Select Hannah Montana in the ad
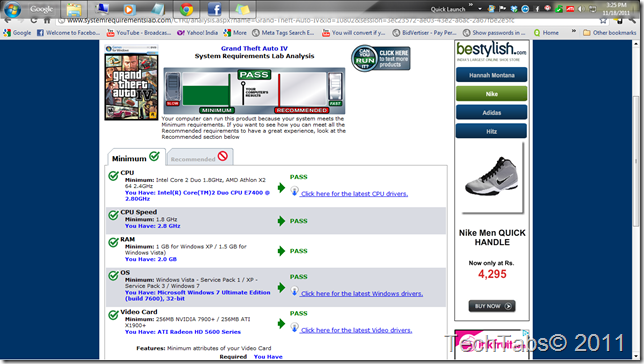 (492, 75)
